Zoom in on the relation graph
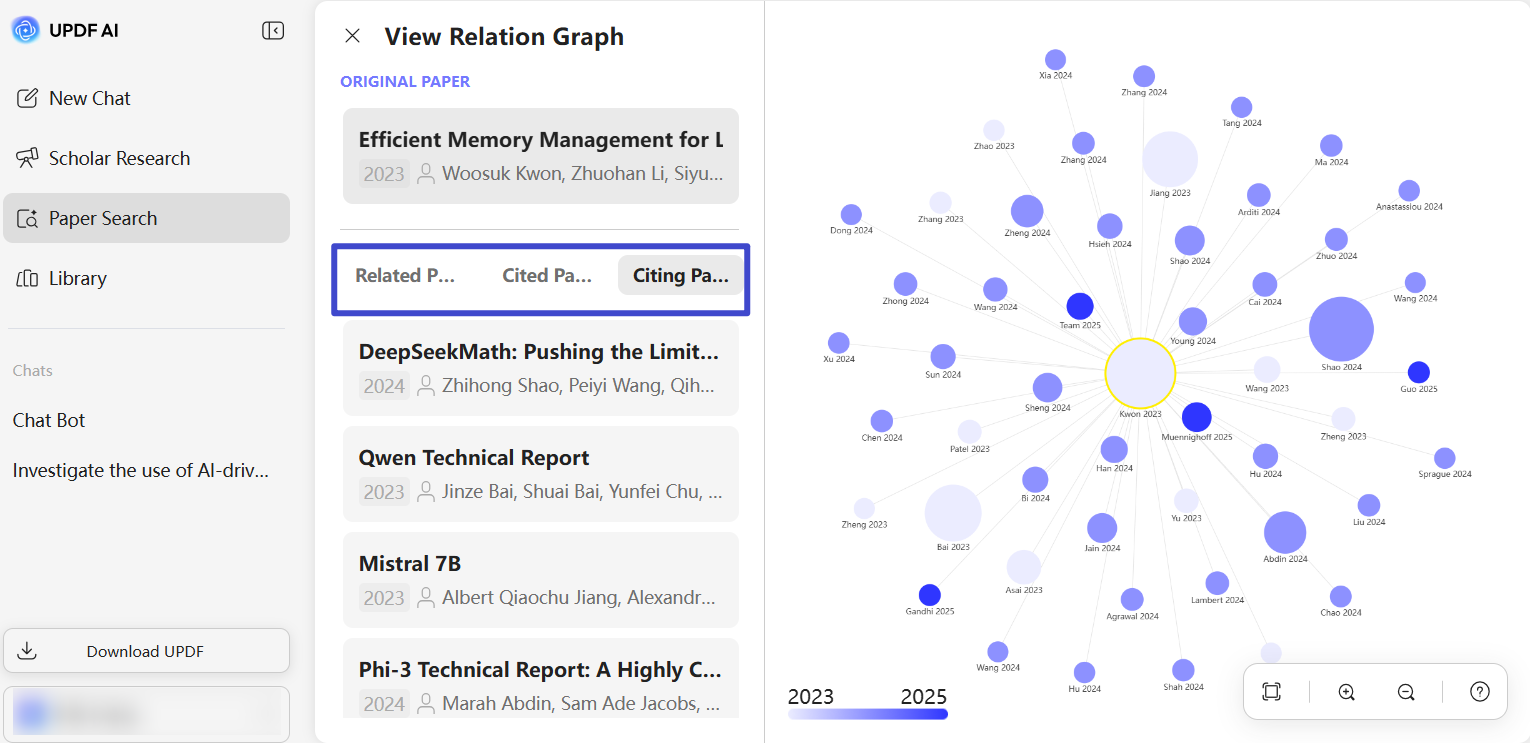This screenshot has height=743, width=1530. (x=1346, y=692)
